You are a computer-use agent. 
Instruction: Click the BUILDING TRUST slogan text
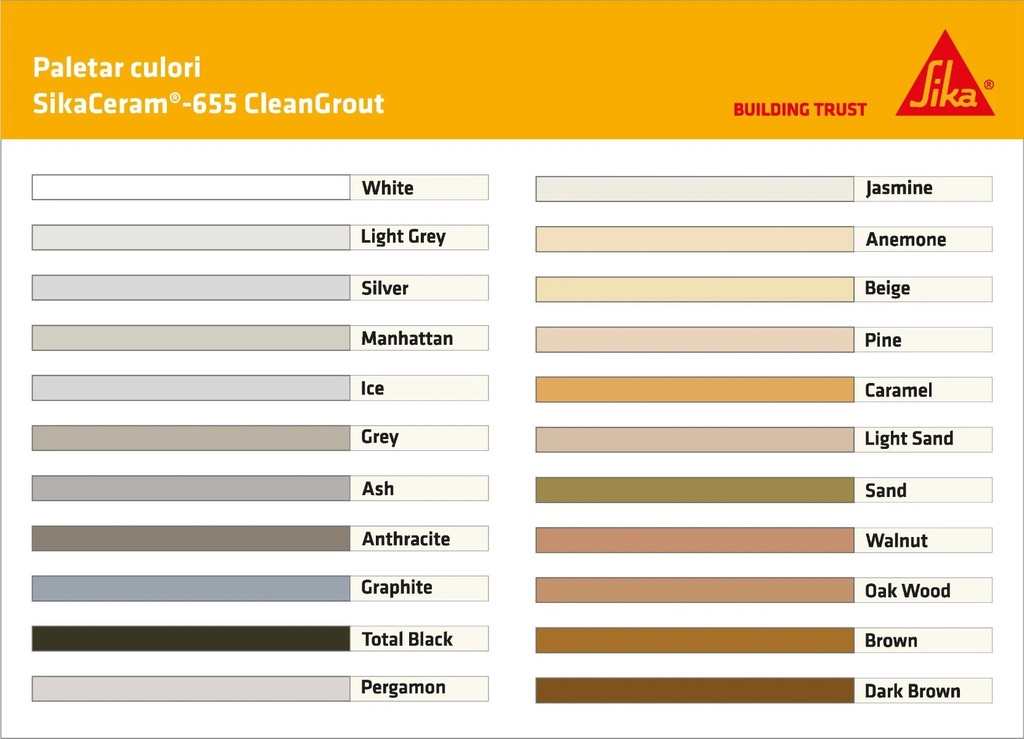[800, 109]
